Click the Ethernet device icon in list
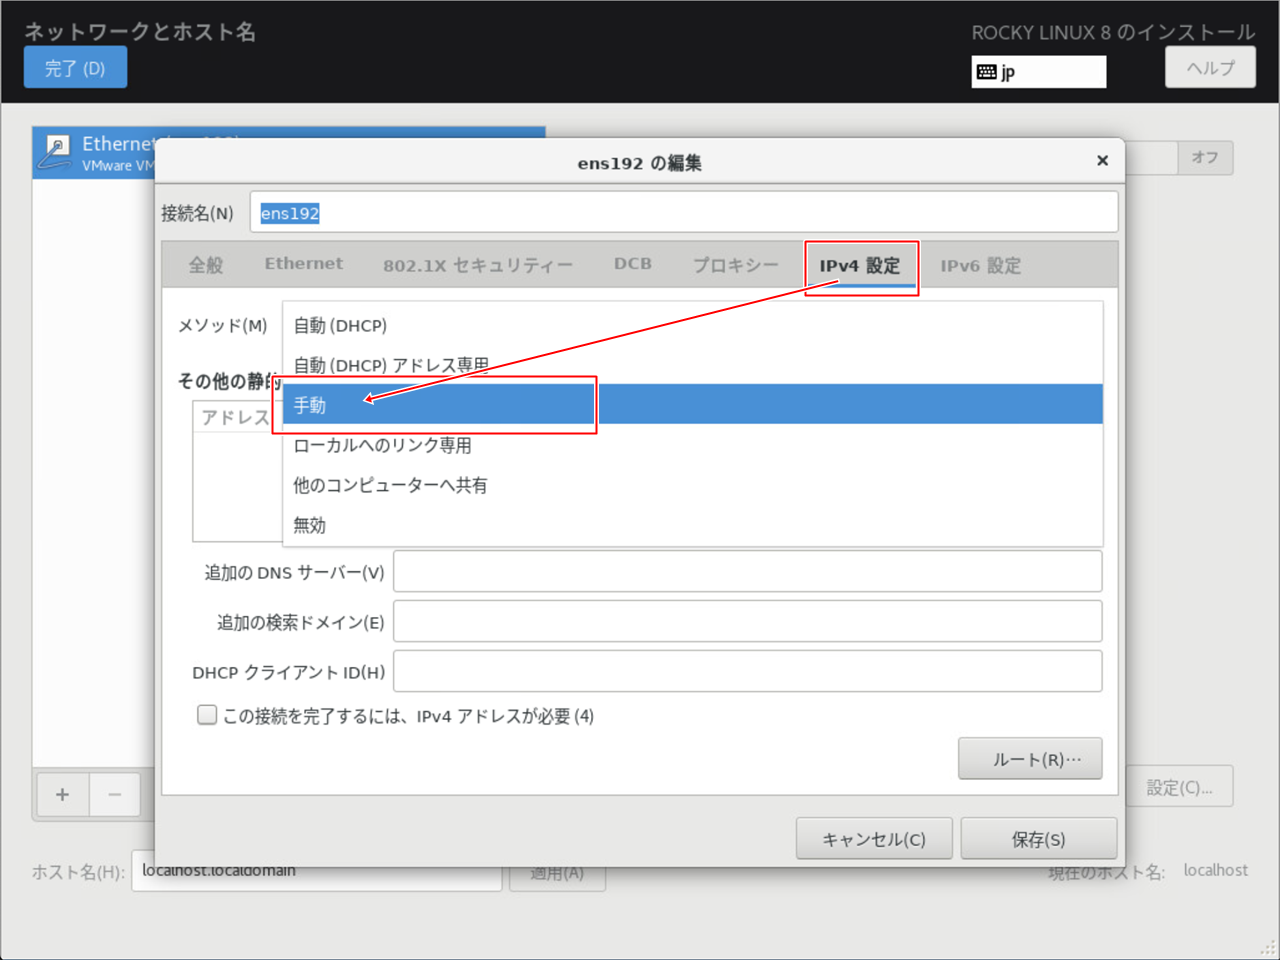 pos(56,152)
